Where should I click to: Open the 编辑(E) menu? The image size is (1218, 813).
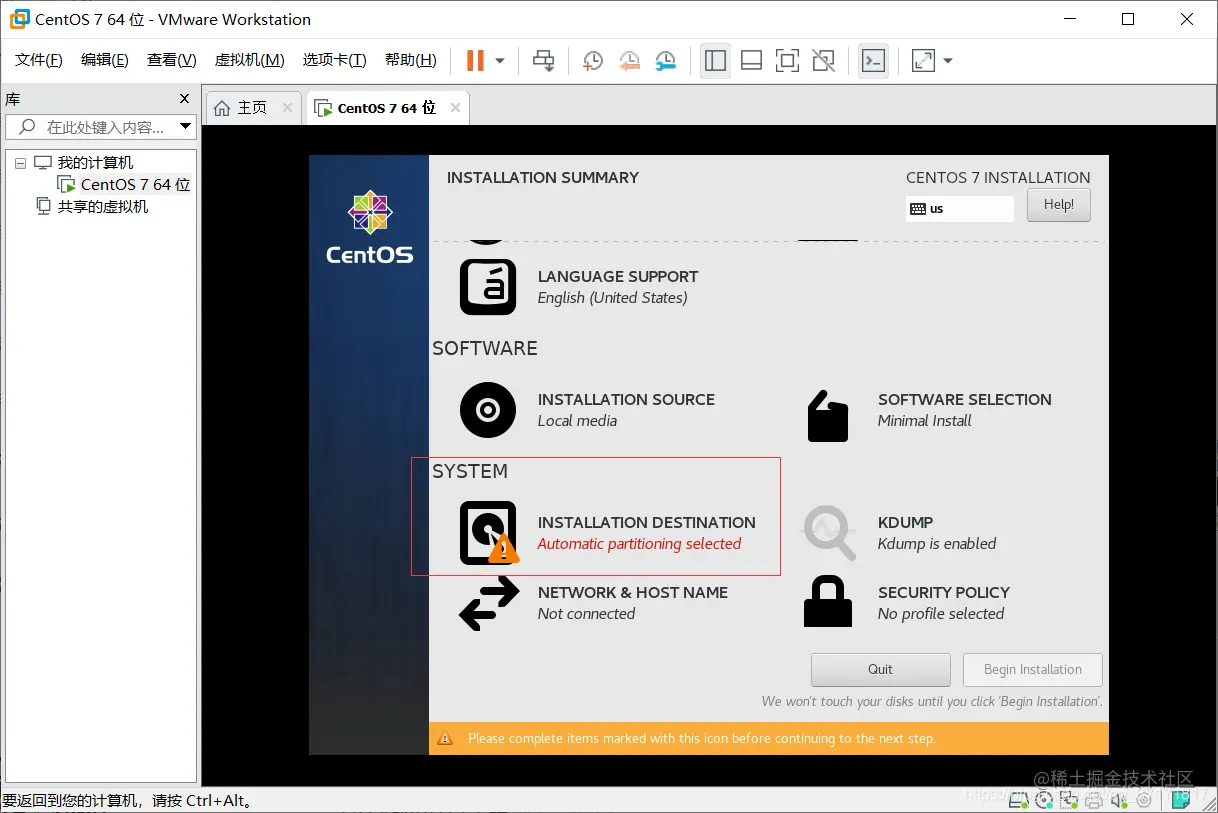tap(105, 60)
